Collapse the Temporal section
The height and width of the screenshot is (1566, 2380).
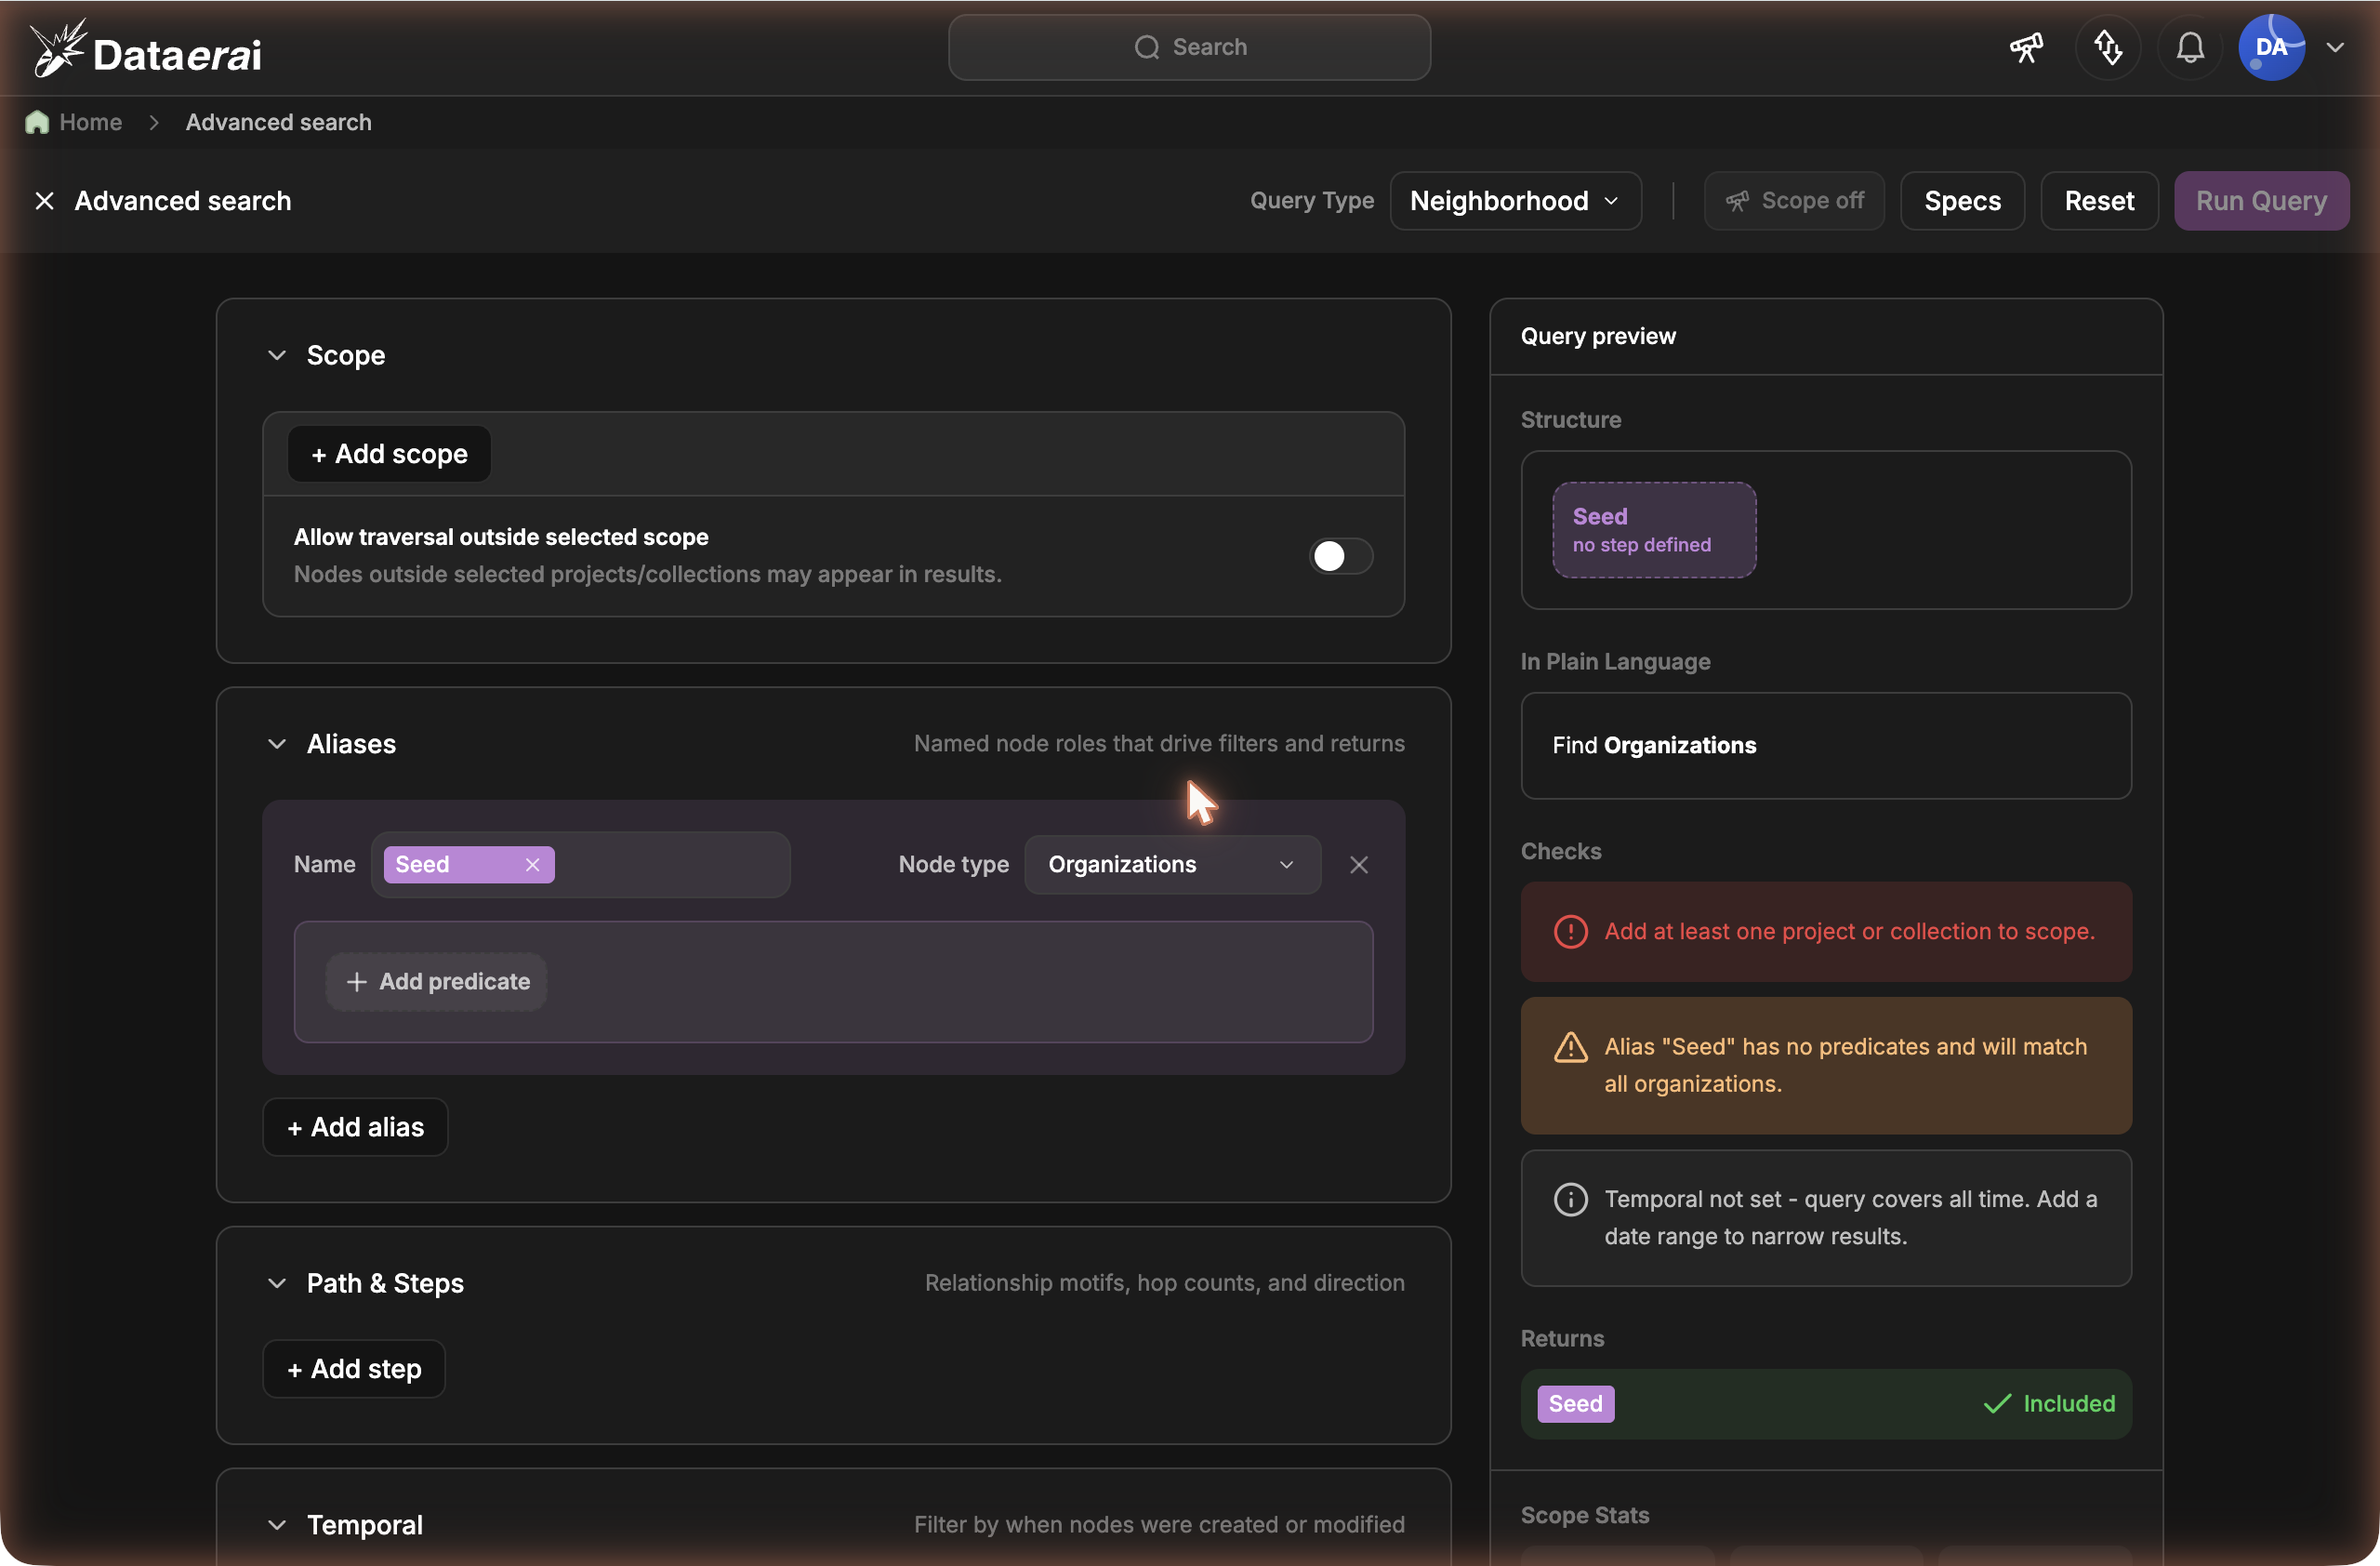(x=277, y=1525)
